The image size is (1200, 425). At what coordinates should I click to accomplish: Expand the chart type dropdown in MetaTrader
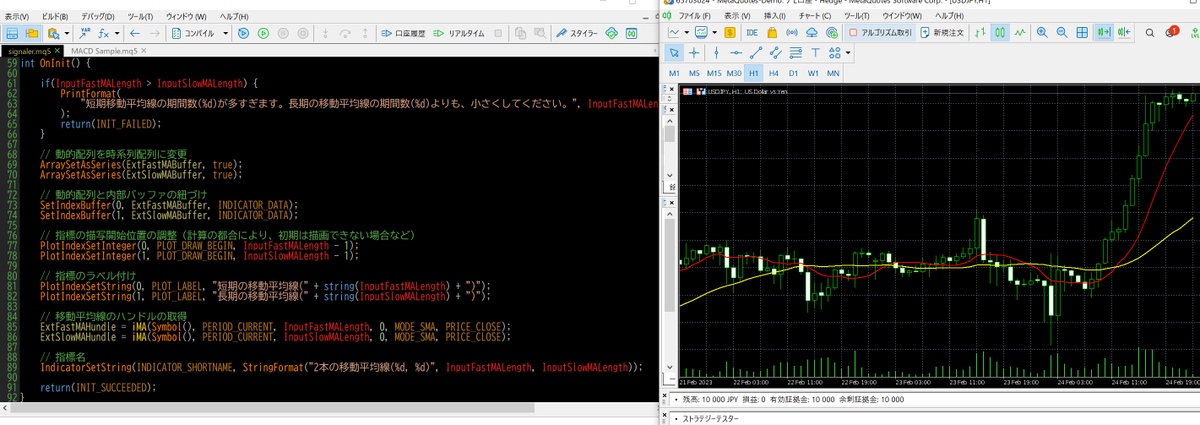coord(687,33)
